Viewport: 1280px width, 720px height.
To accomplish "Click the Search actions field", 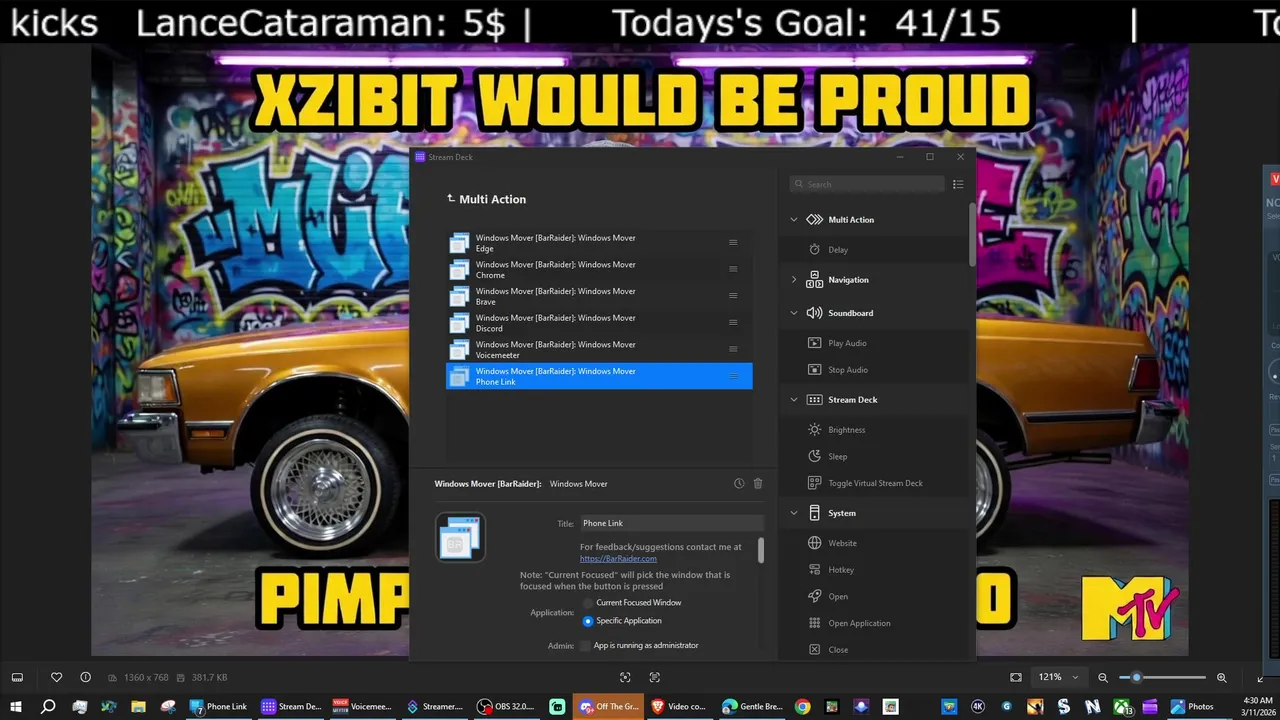I will click(867, 184).
